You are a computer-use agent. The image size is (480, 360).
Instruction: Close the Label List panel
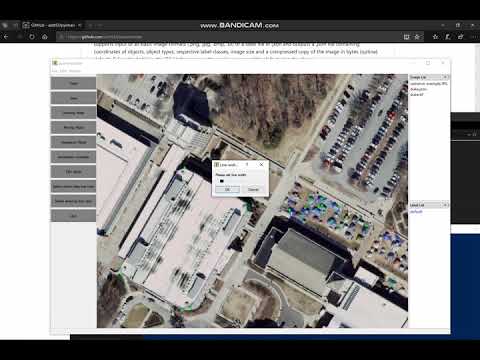click(445, 205)
